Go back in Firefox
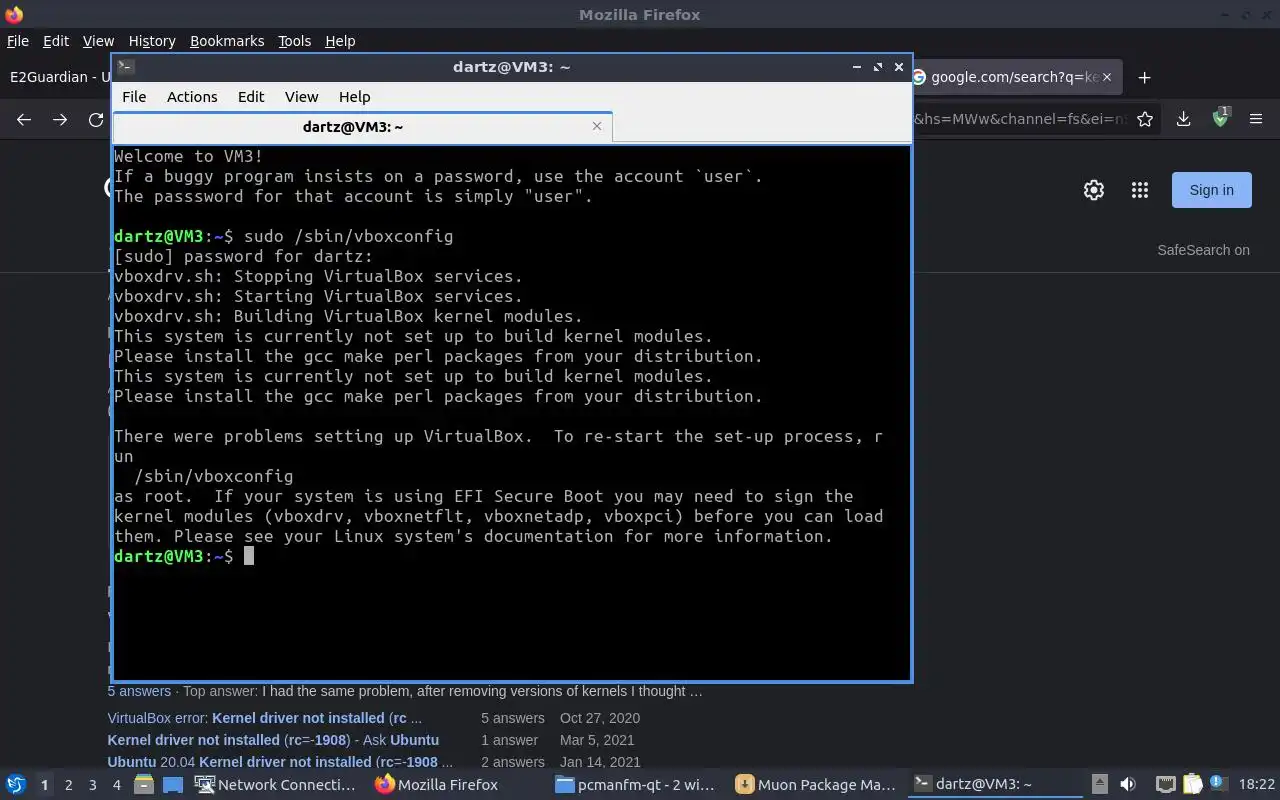The image size is (1280, 800). tap(24, 119)
